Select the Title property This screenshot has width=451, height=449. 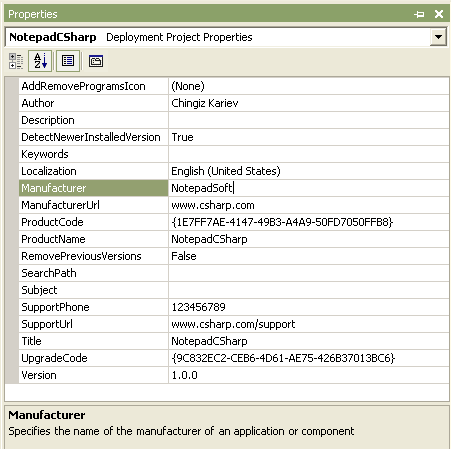pyautogui.click(x=93, y=341)
